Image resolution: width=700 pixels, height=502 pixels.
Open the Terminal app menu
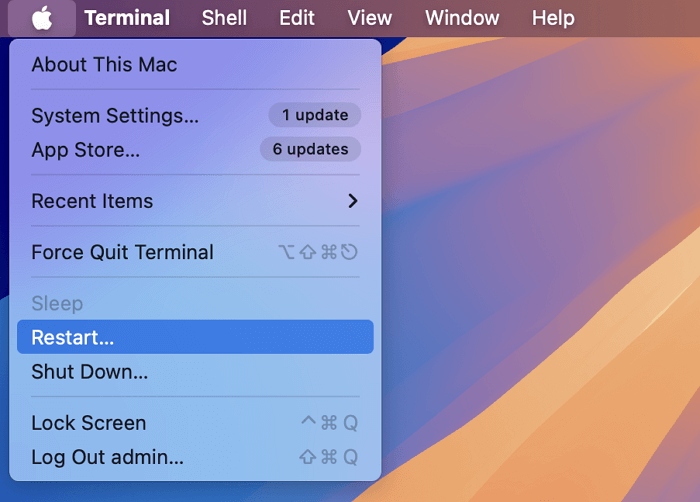coord(127,18)
